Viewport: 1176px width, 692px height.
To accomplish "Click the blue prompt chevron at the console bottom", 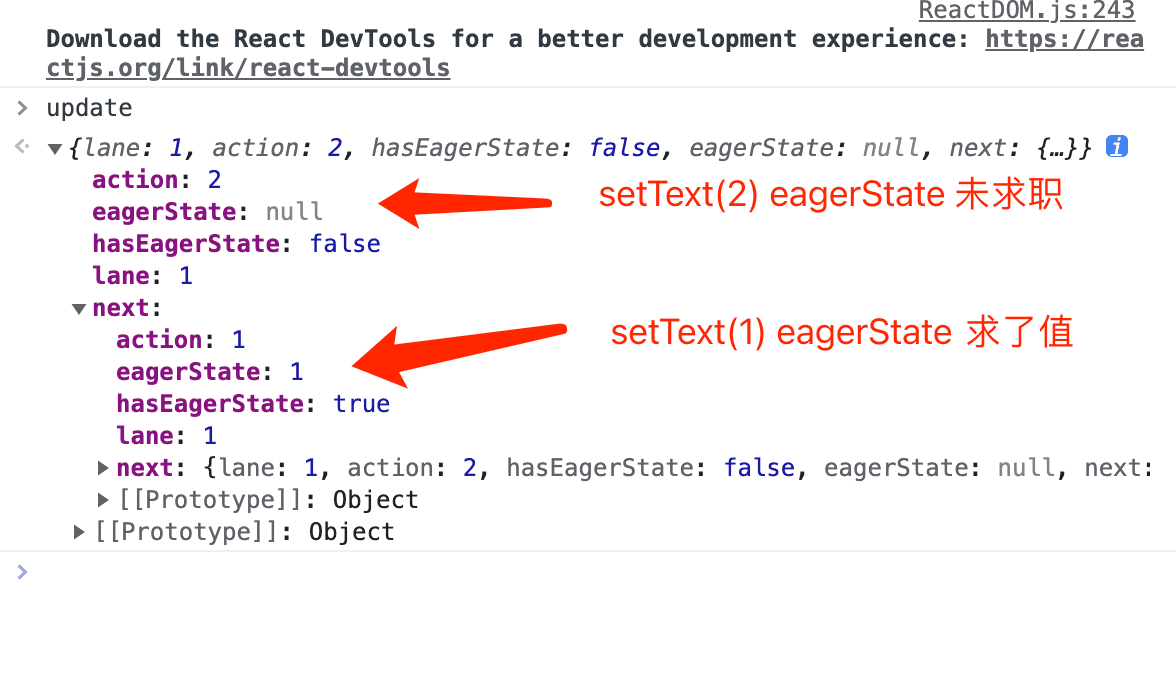I will click(x=23, y=572).
